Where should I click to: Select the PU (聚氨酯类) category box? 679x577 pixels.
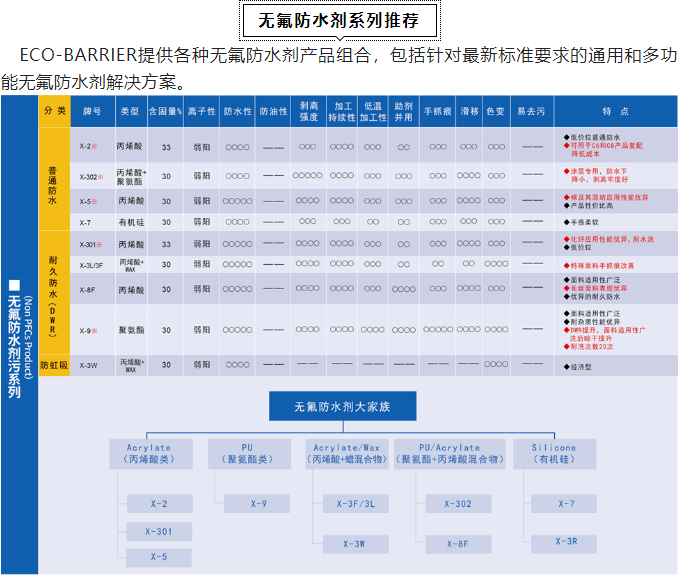pyautogui.click(x=247, y=455)
